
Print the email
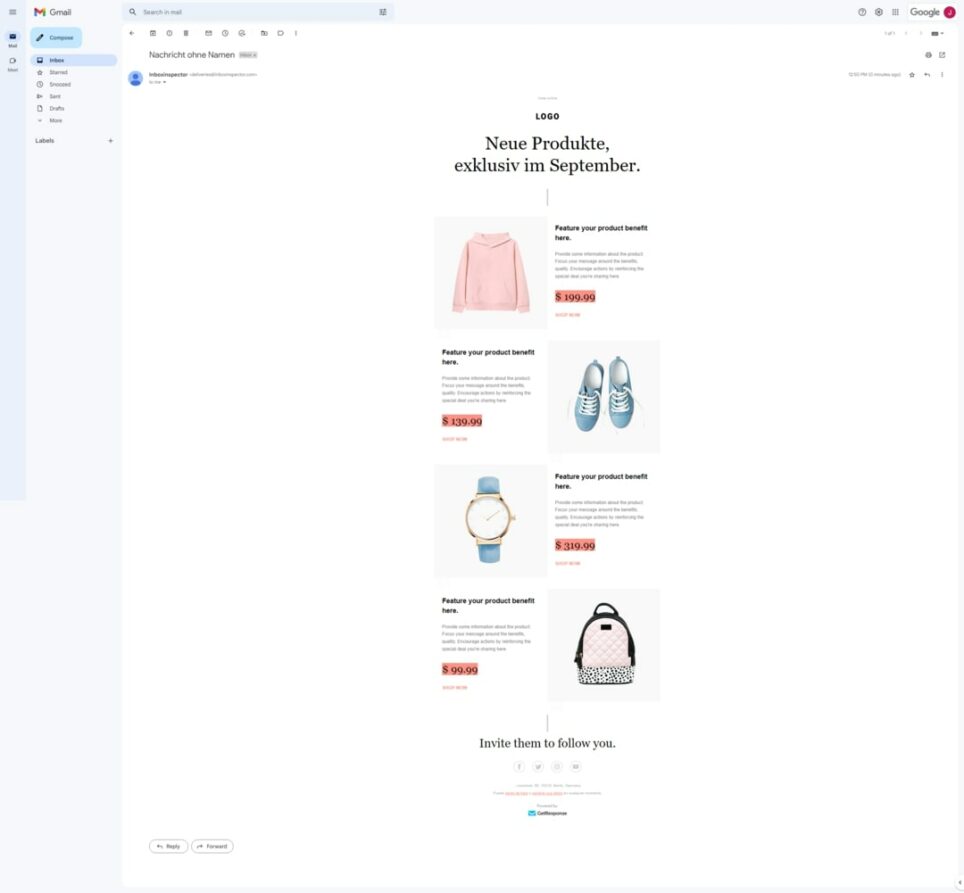pyautogui.click(x=928, y=55)
